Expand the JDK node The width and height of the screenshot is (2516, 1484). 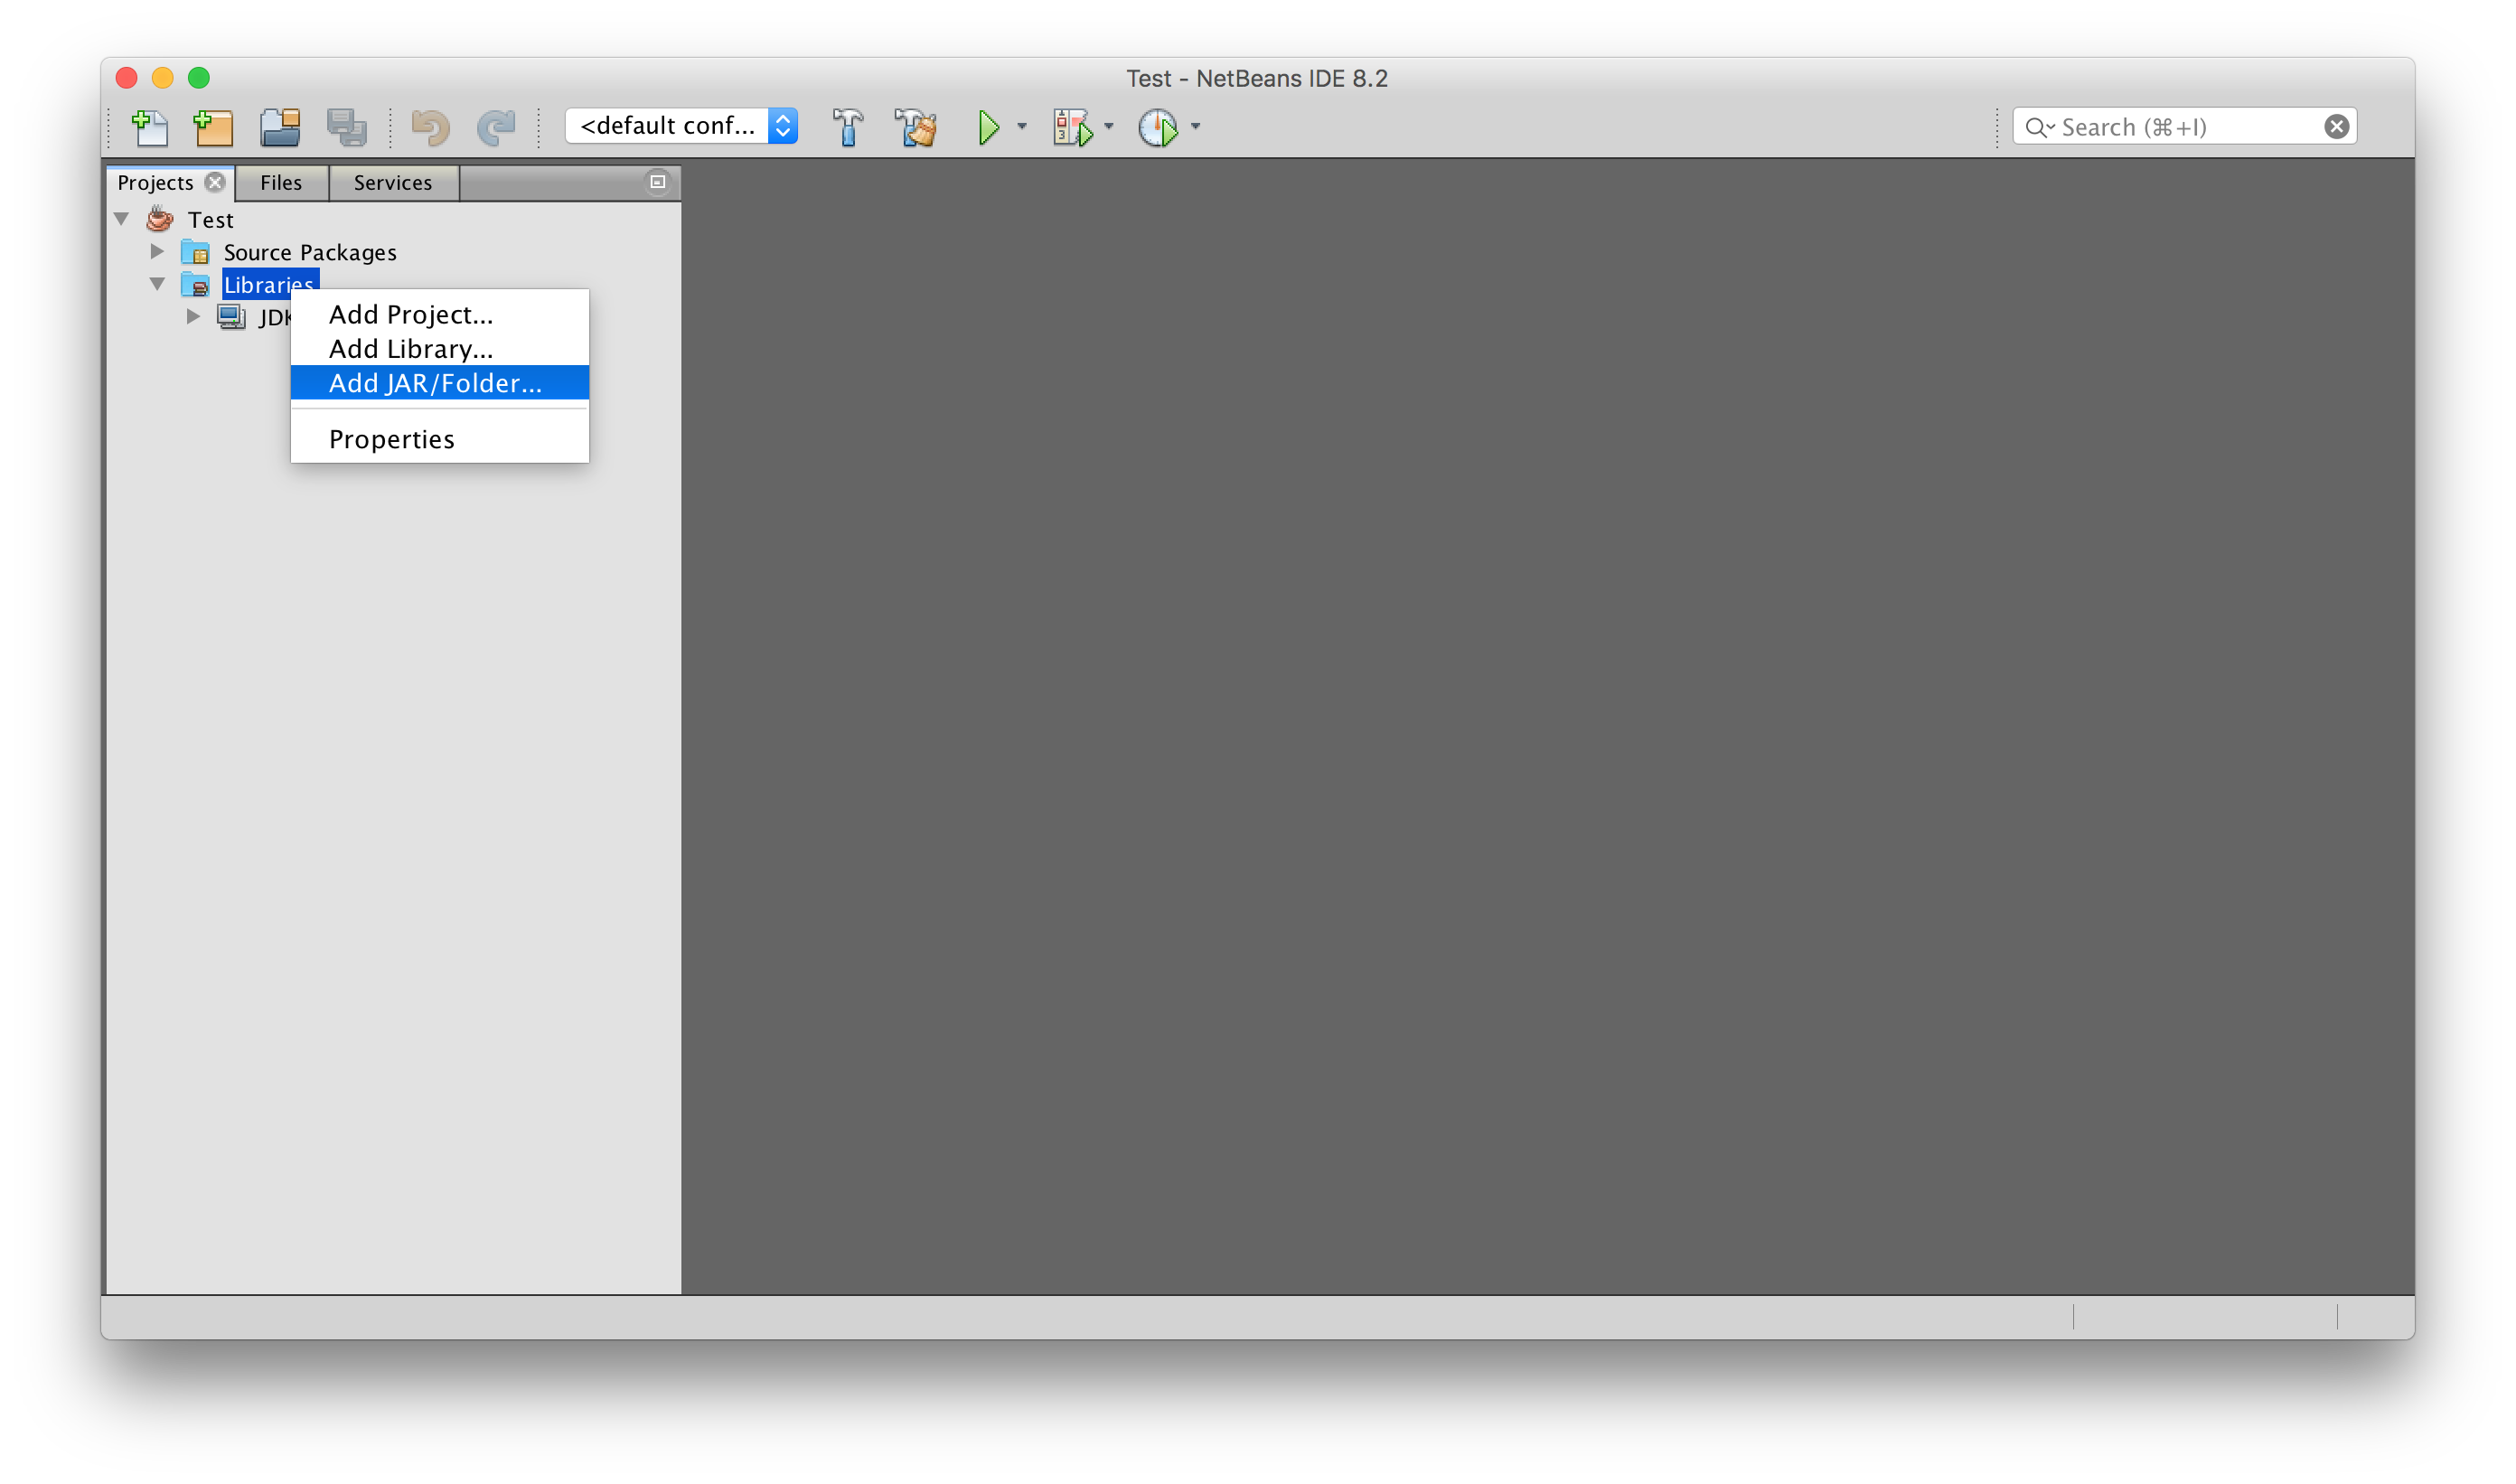click(193, 317)
